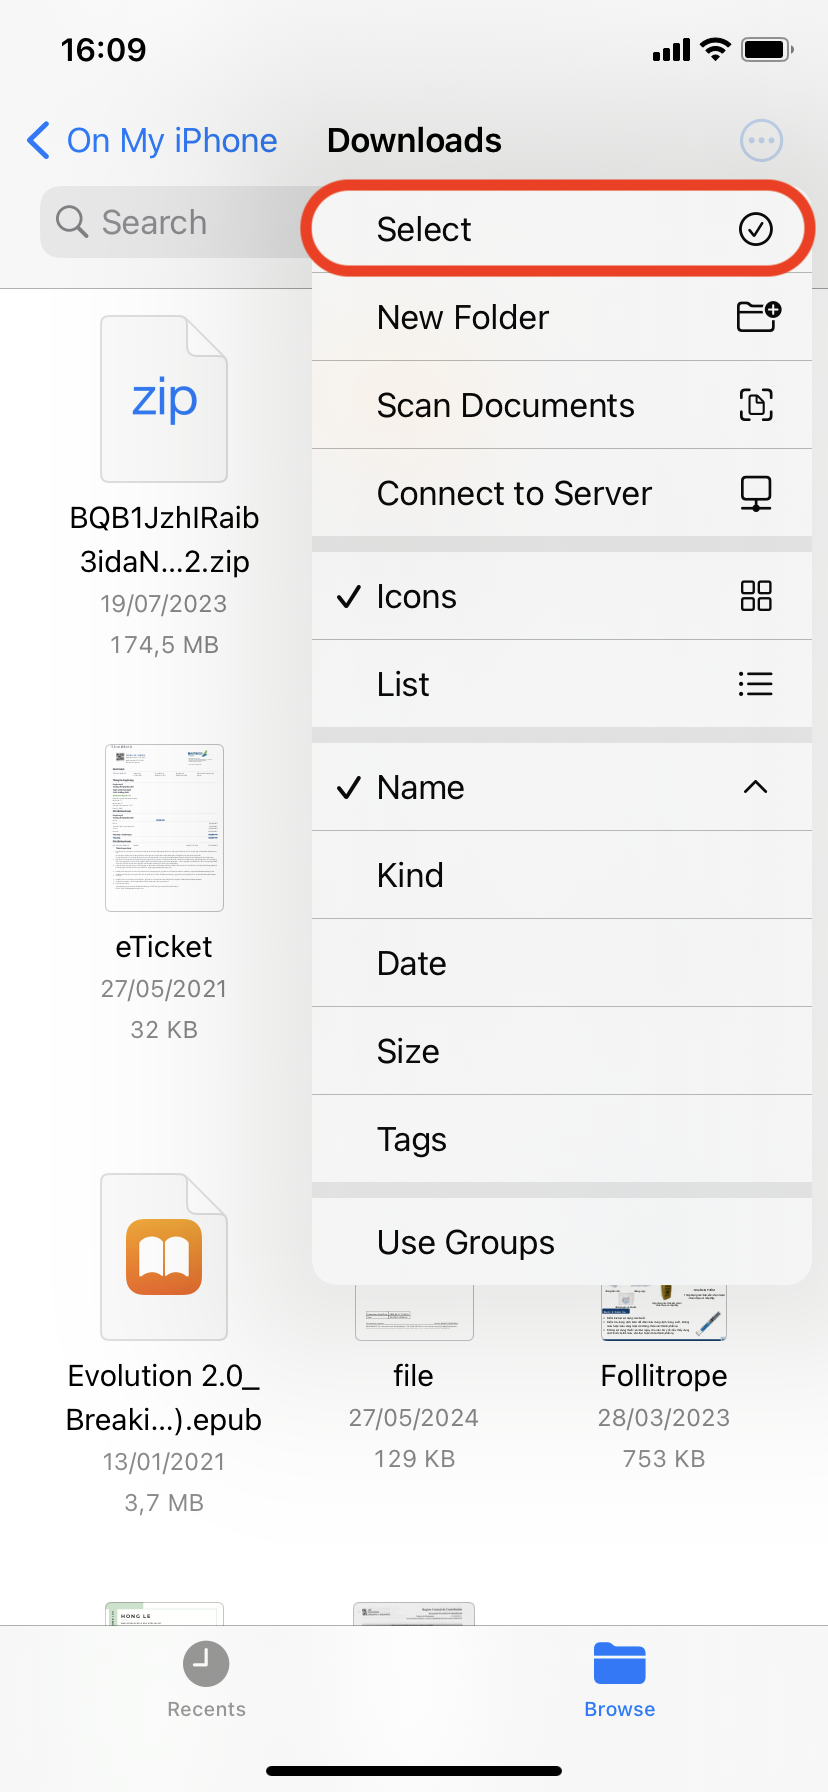The height and width of the screenshot is (1792, 828).
Task: Sort files by Date
Action: (x=562, y=963)
